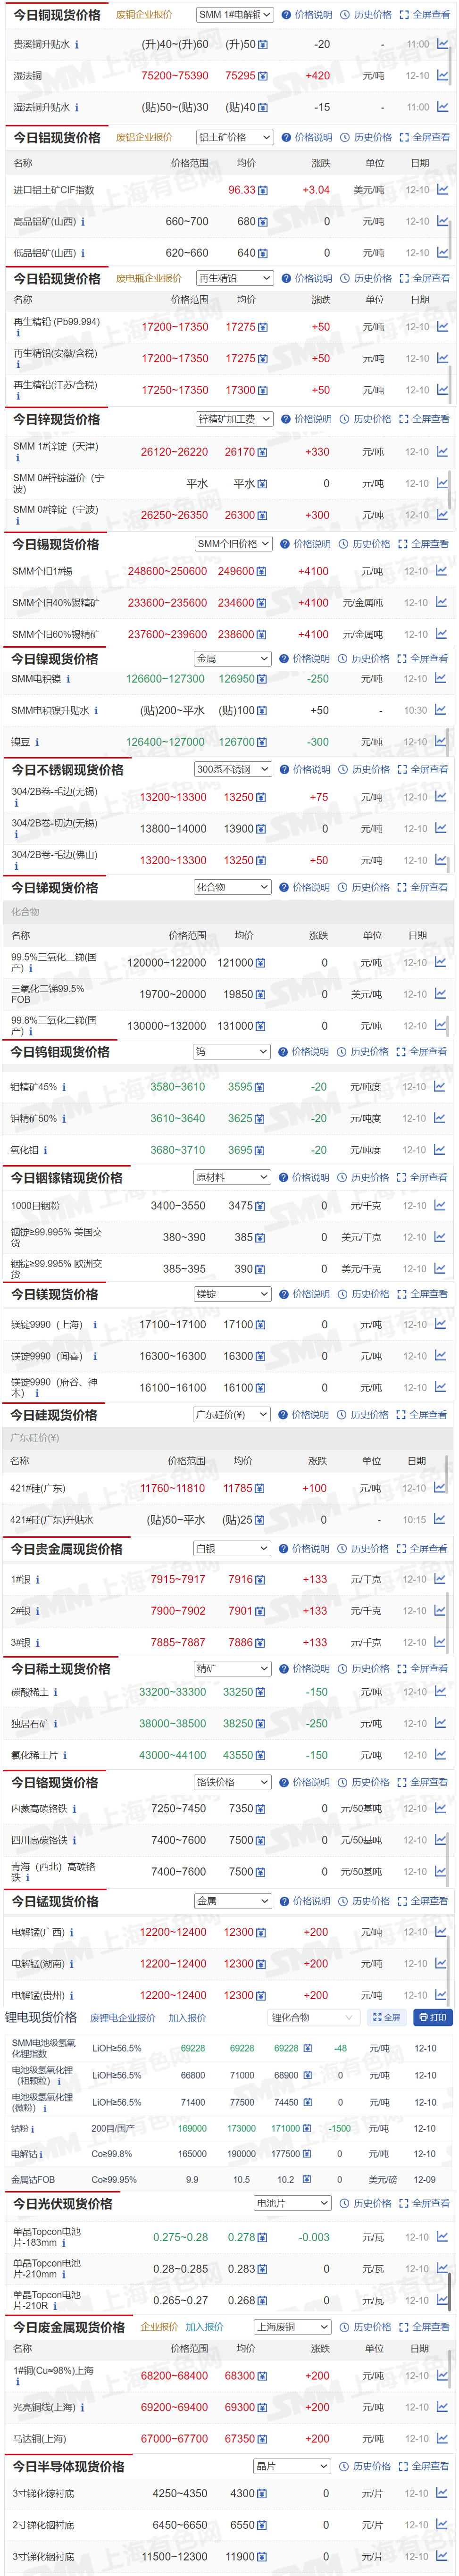Click the 今日稀土现货价格 section title
459x2576 pixels.
coord(61,1669)
